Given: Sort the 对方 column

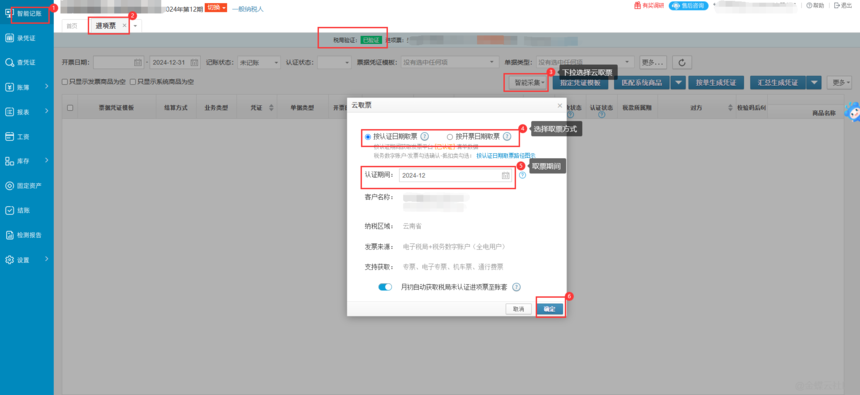Looking at the screenshot, I should 730,108.
